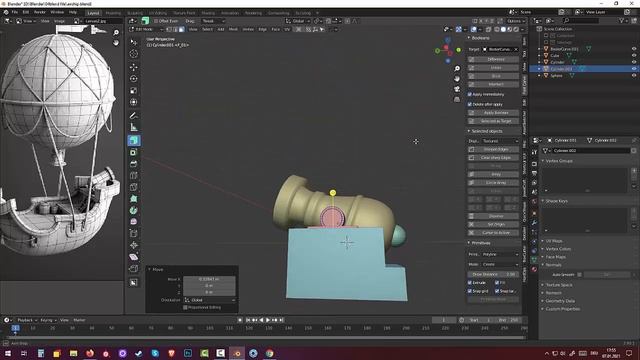Open the Mode Create dropdown

tap(500, 264)
